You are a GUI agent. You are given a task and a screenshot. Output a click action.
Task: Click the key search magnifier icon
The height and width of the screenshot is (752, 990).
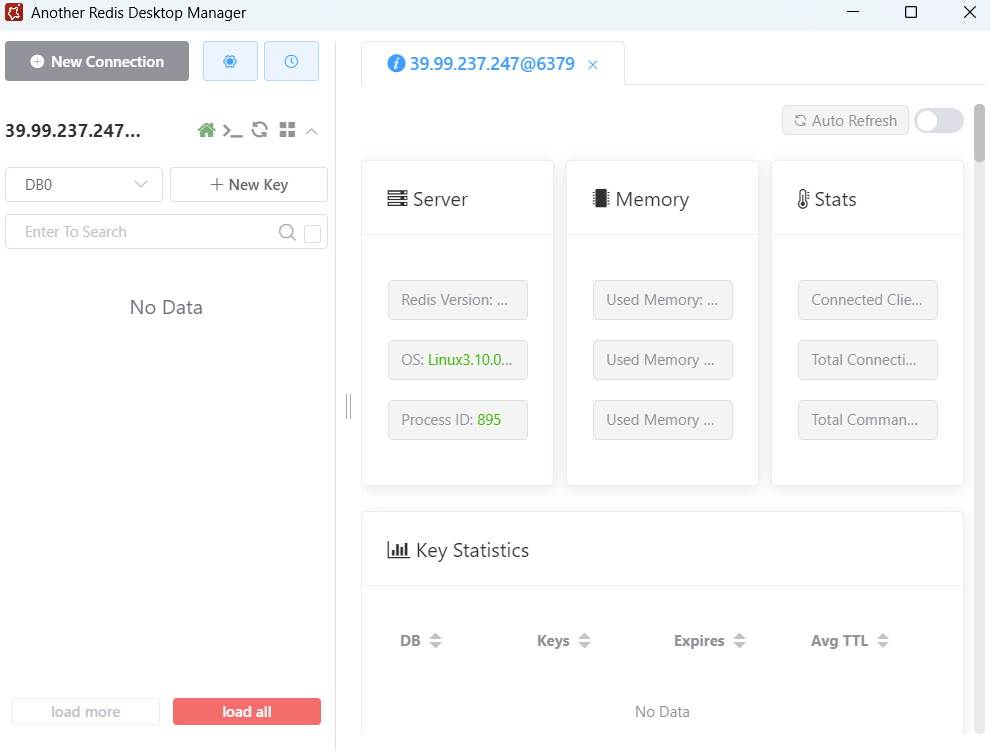point(287,232)
